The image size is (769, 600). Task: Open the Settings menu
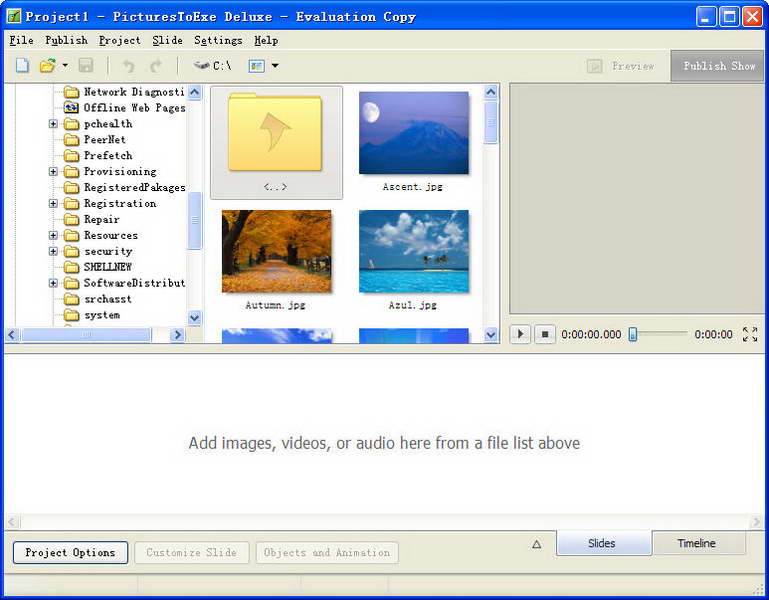(218, 40)
